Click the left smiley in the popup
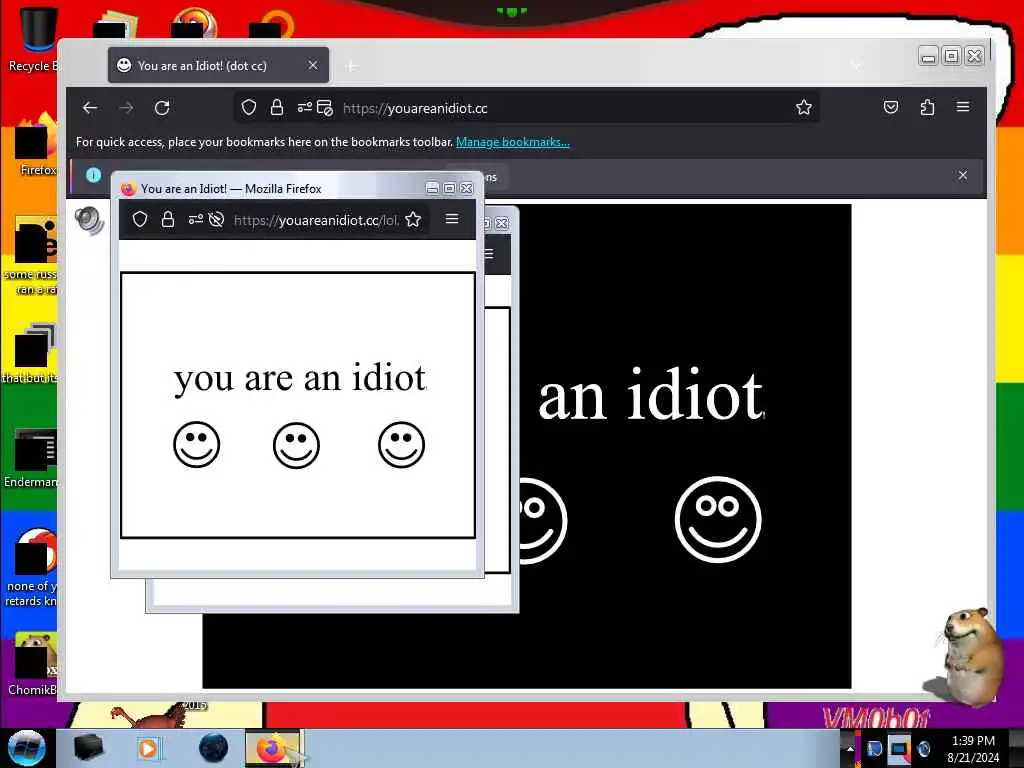The height and width of the screenshot is (768, 1024). click(x=197, y=445)
